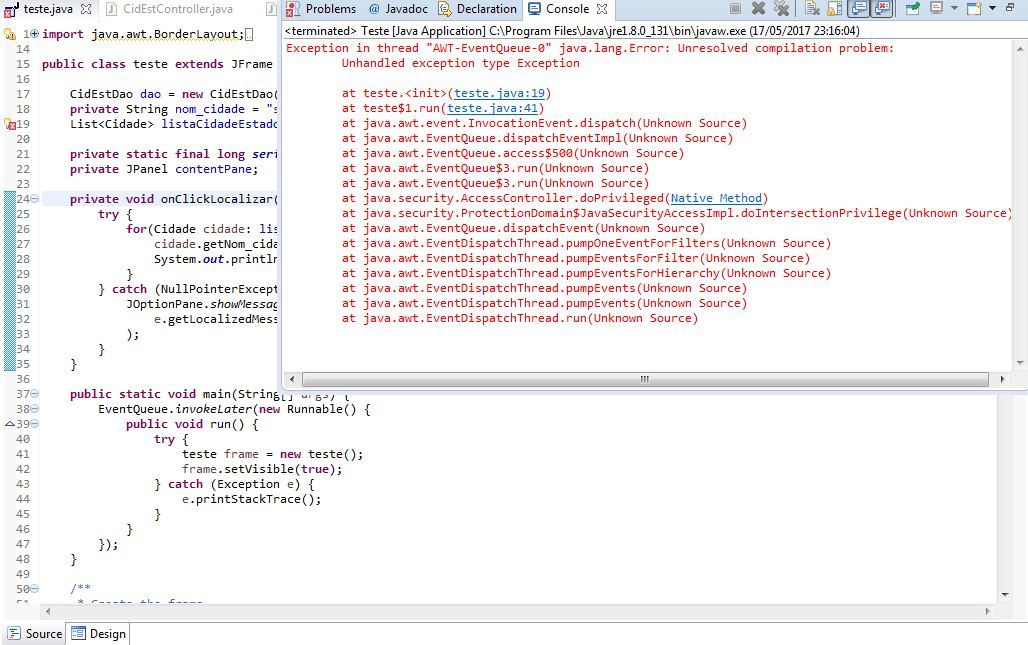Open the Open Console dropdown arrow
This screenshot has height=645, width=1028.
[x=992, y=9]
